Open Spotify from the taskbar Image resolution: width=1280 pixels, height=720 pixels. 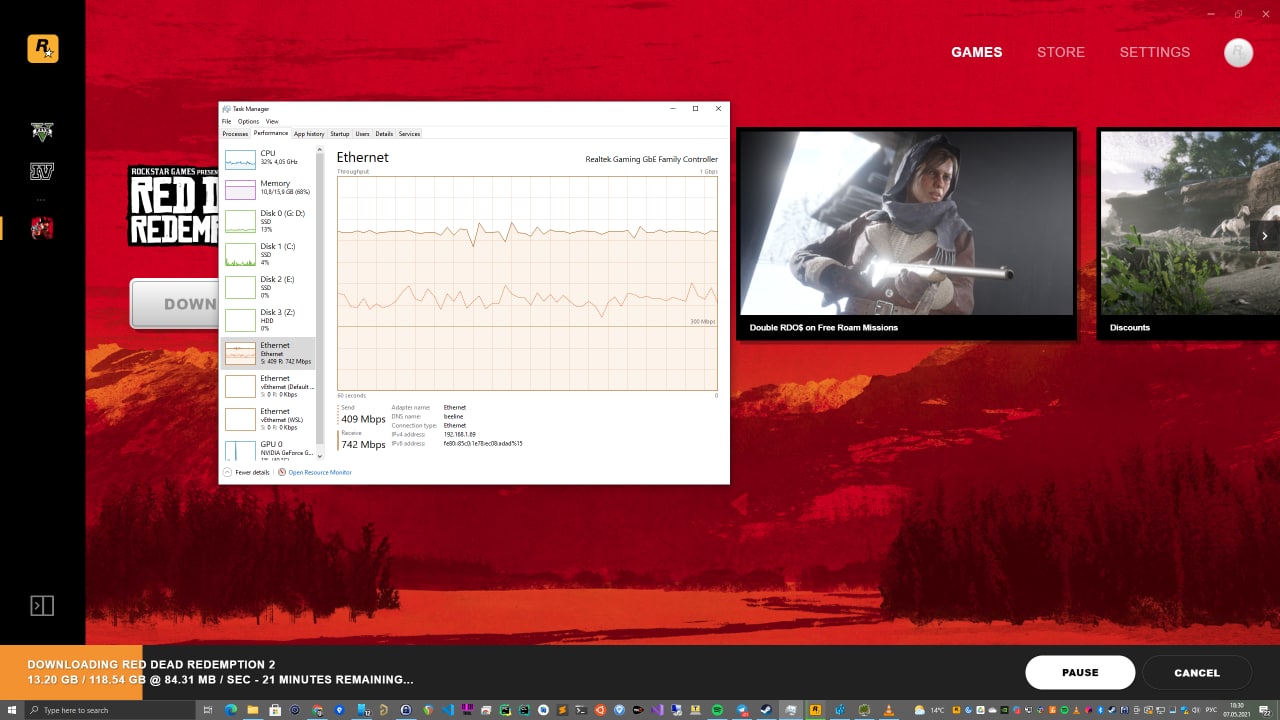[717, 710]
